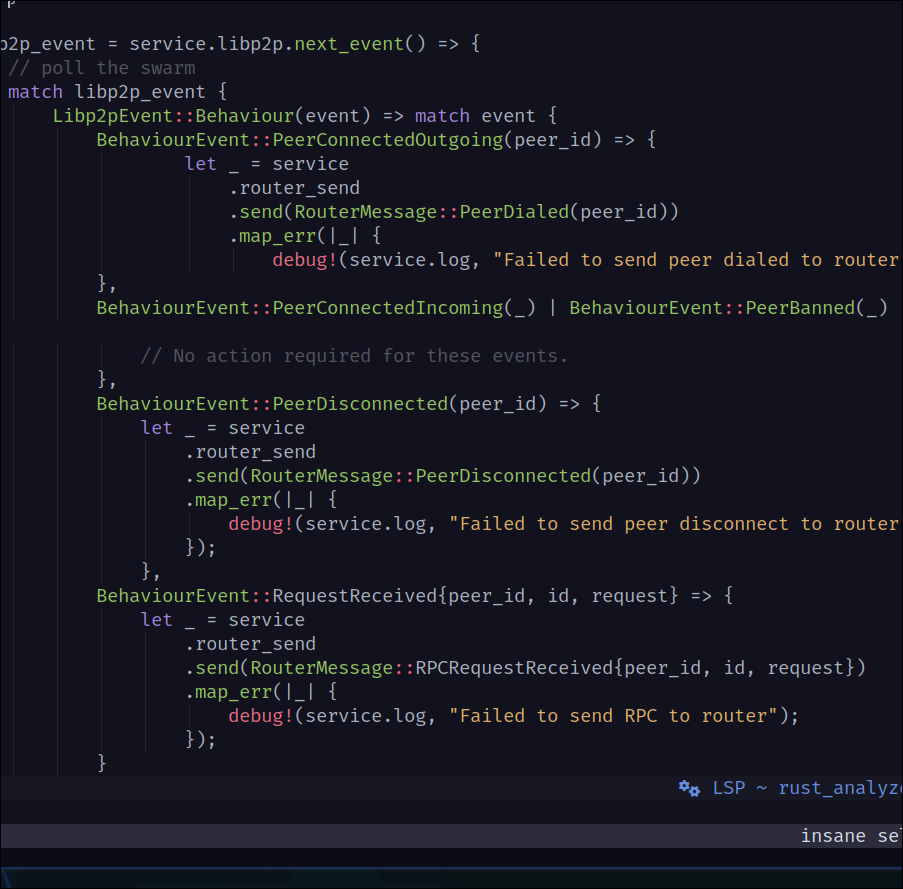Viewport: 903px width, 889px height.
Task: Click the "LSP ~ rust_analyzer" status text
Action: [807, 788]
